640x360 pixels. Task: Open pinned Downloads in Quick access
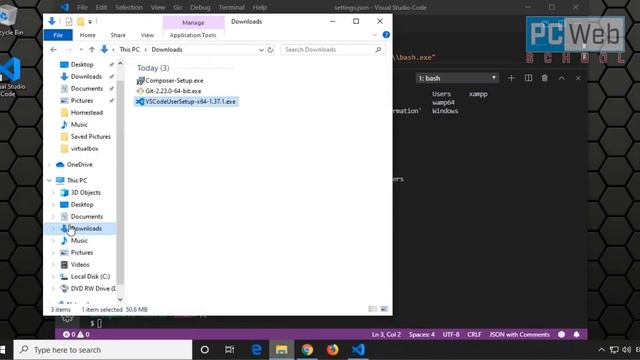(86, 76)
